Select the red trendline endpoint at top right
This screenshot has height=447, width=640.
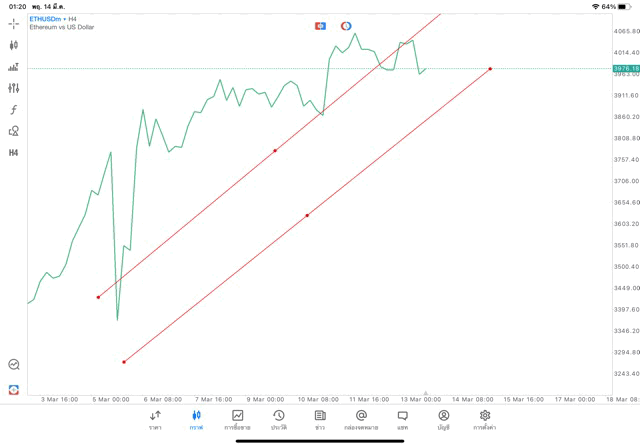[x=490, y=69]
